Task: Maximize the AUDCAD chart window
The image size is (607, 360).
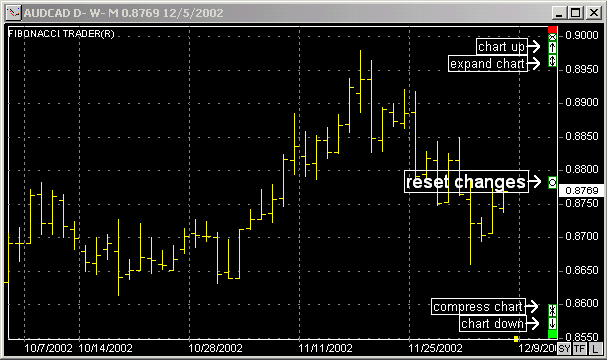Action: 576,13
